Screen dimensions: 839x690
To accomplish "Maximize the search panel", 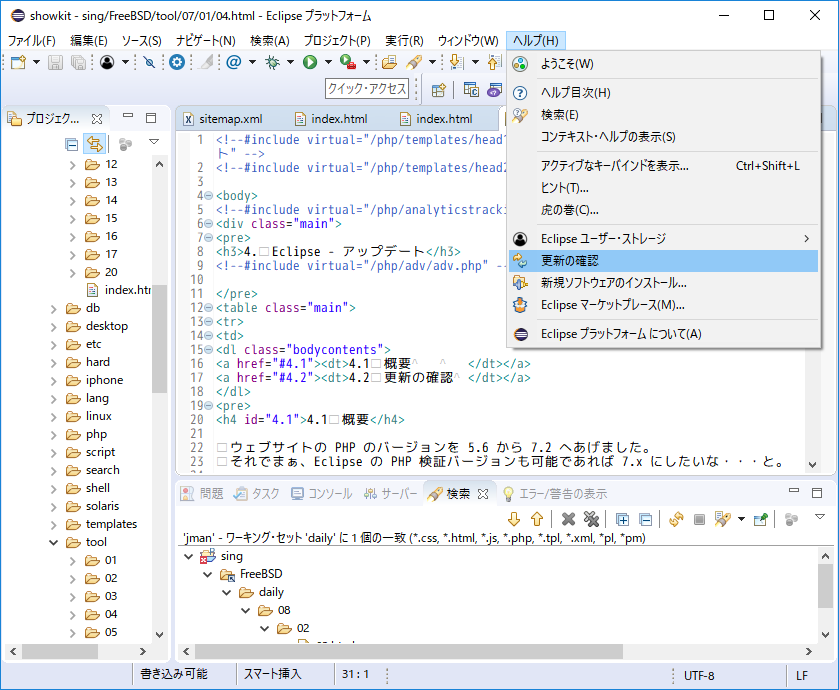I will pyautogui.click(x=817, y=492).
